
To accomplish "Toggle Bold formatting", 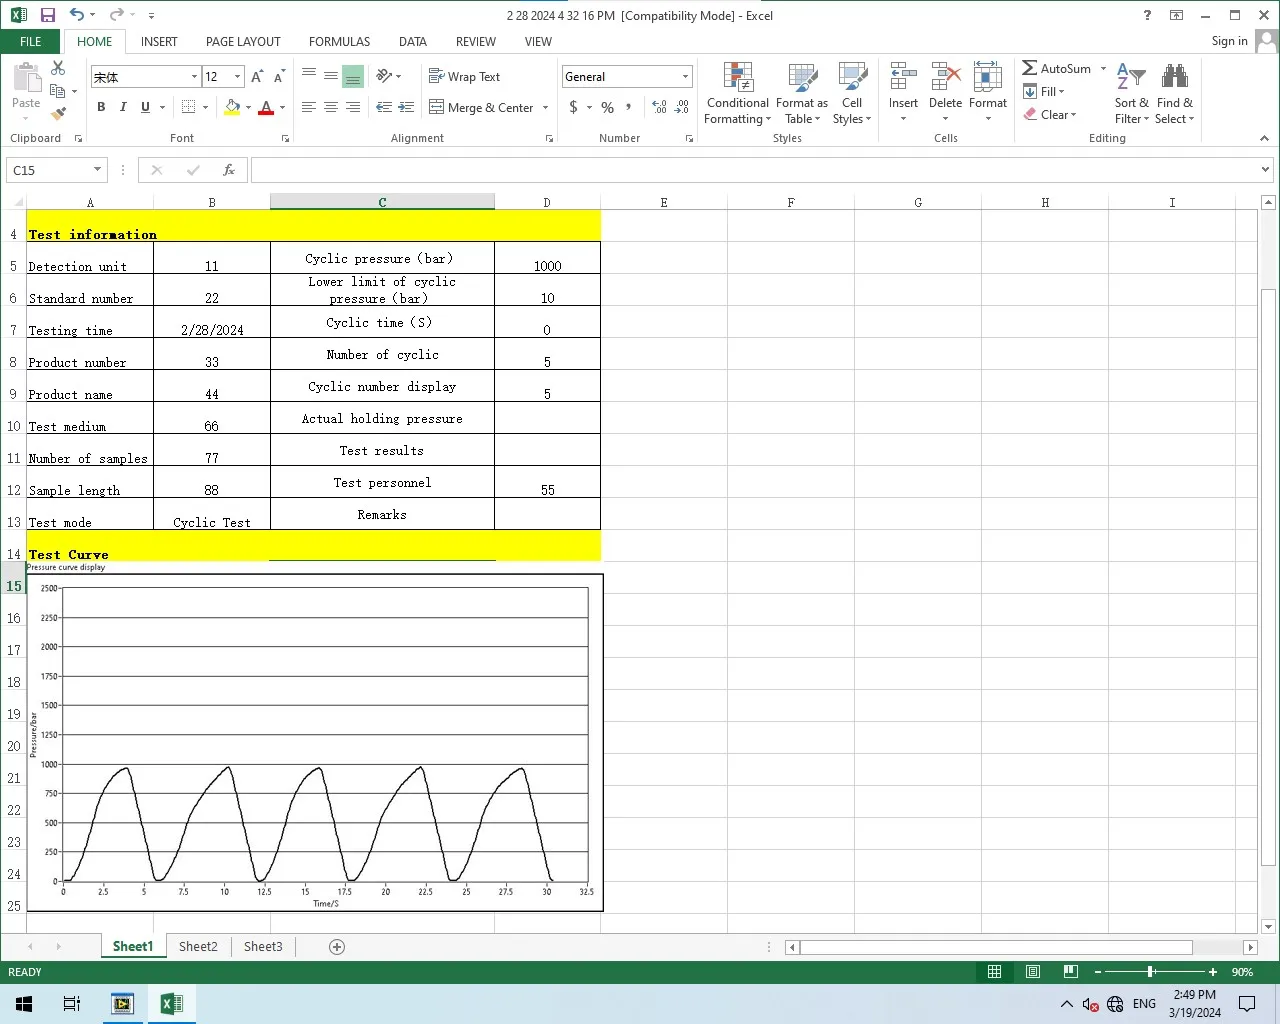I will pos(101,107).
